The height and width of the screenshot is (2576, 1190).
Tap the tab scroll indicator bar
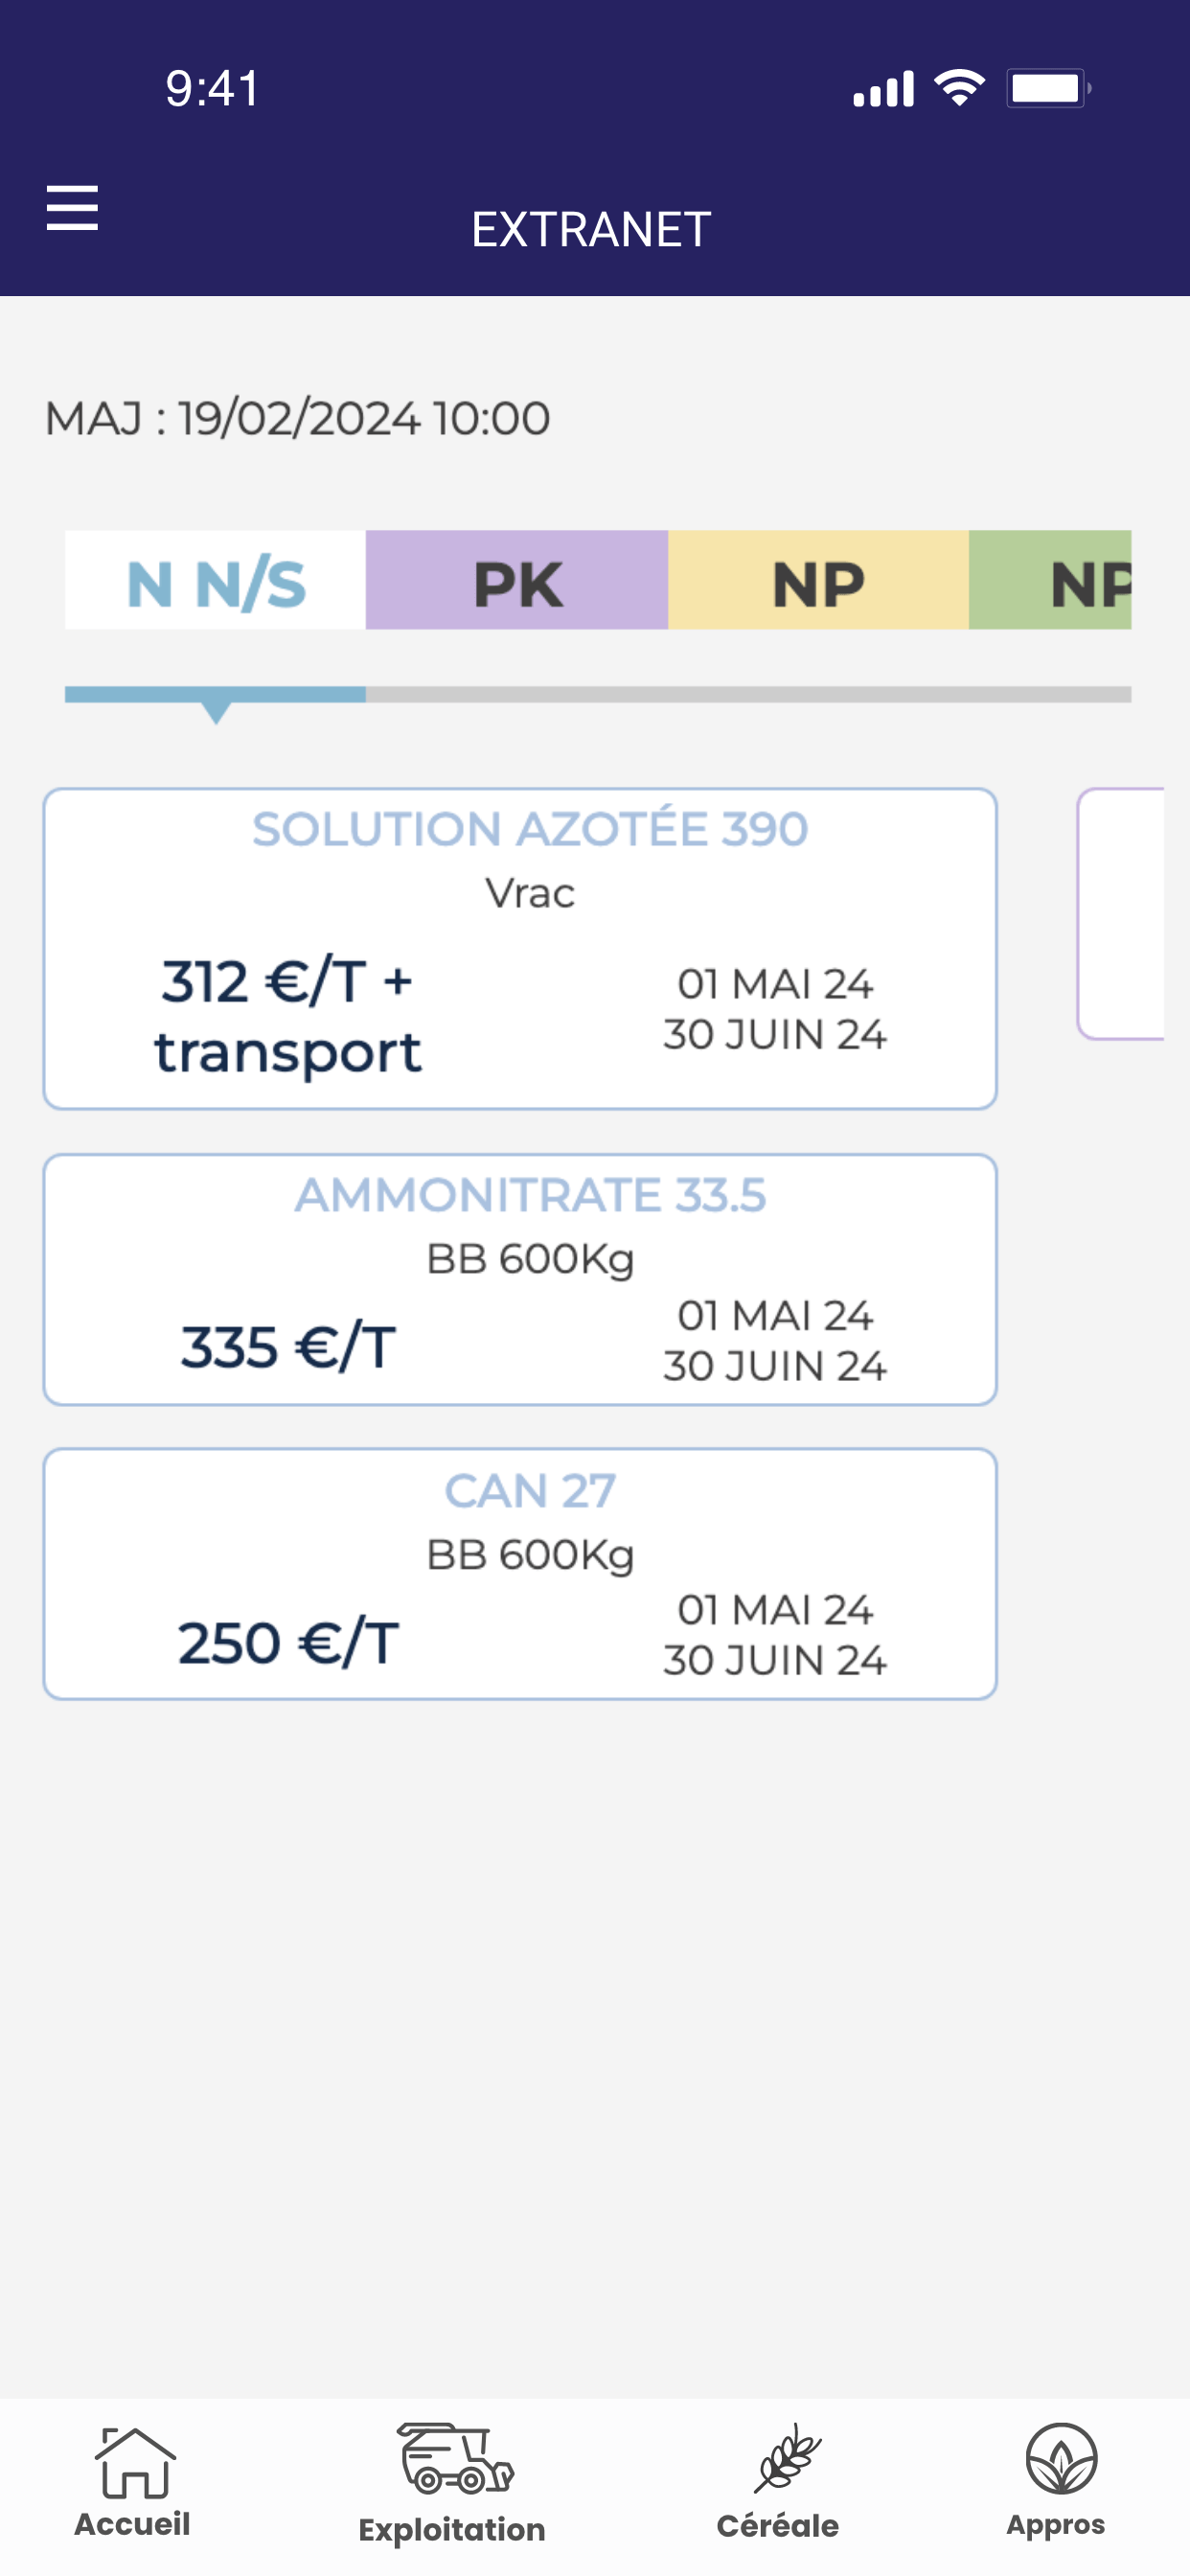pyautogui.click(x=598, y=694)
